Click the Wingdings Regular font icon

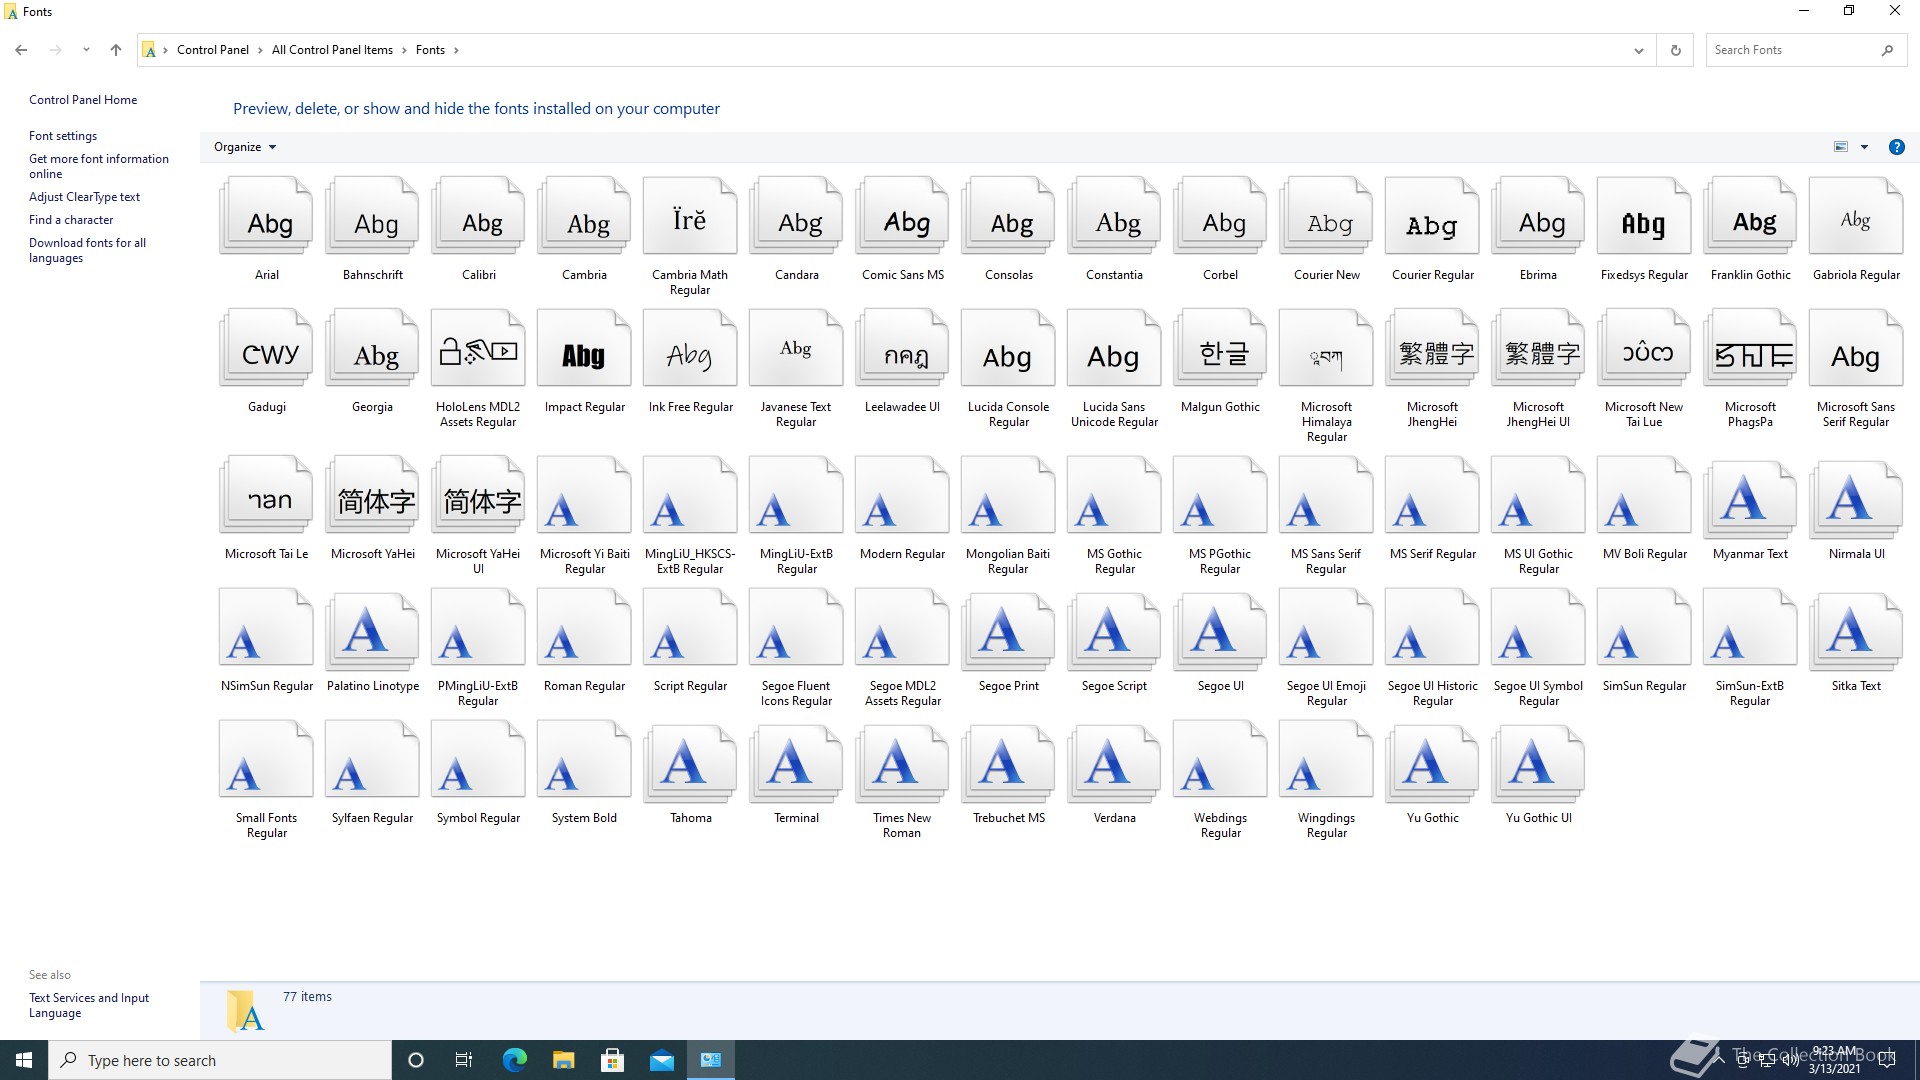(x=1326, y=764)
